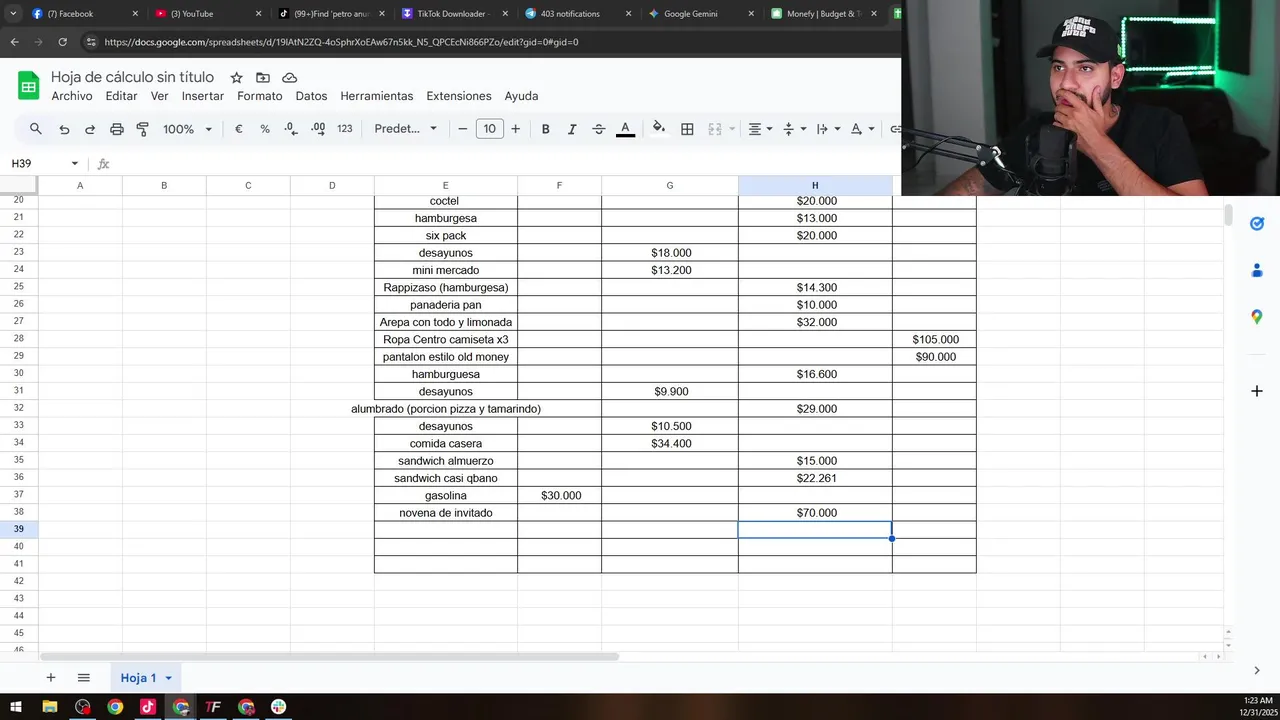Toggle italic formatting

click(572, 129)
